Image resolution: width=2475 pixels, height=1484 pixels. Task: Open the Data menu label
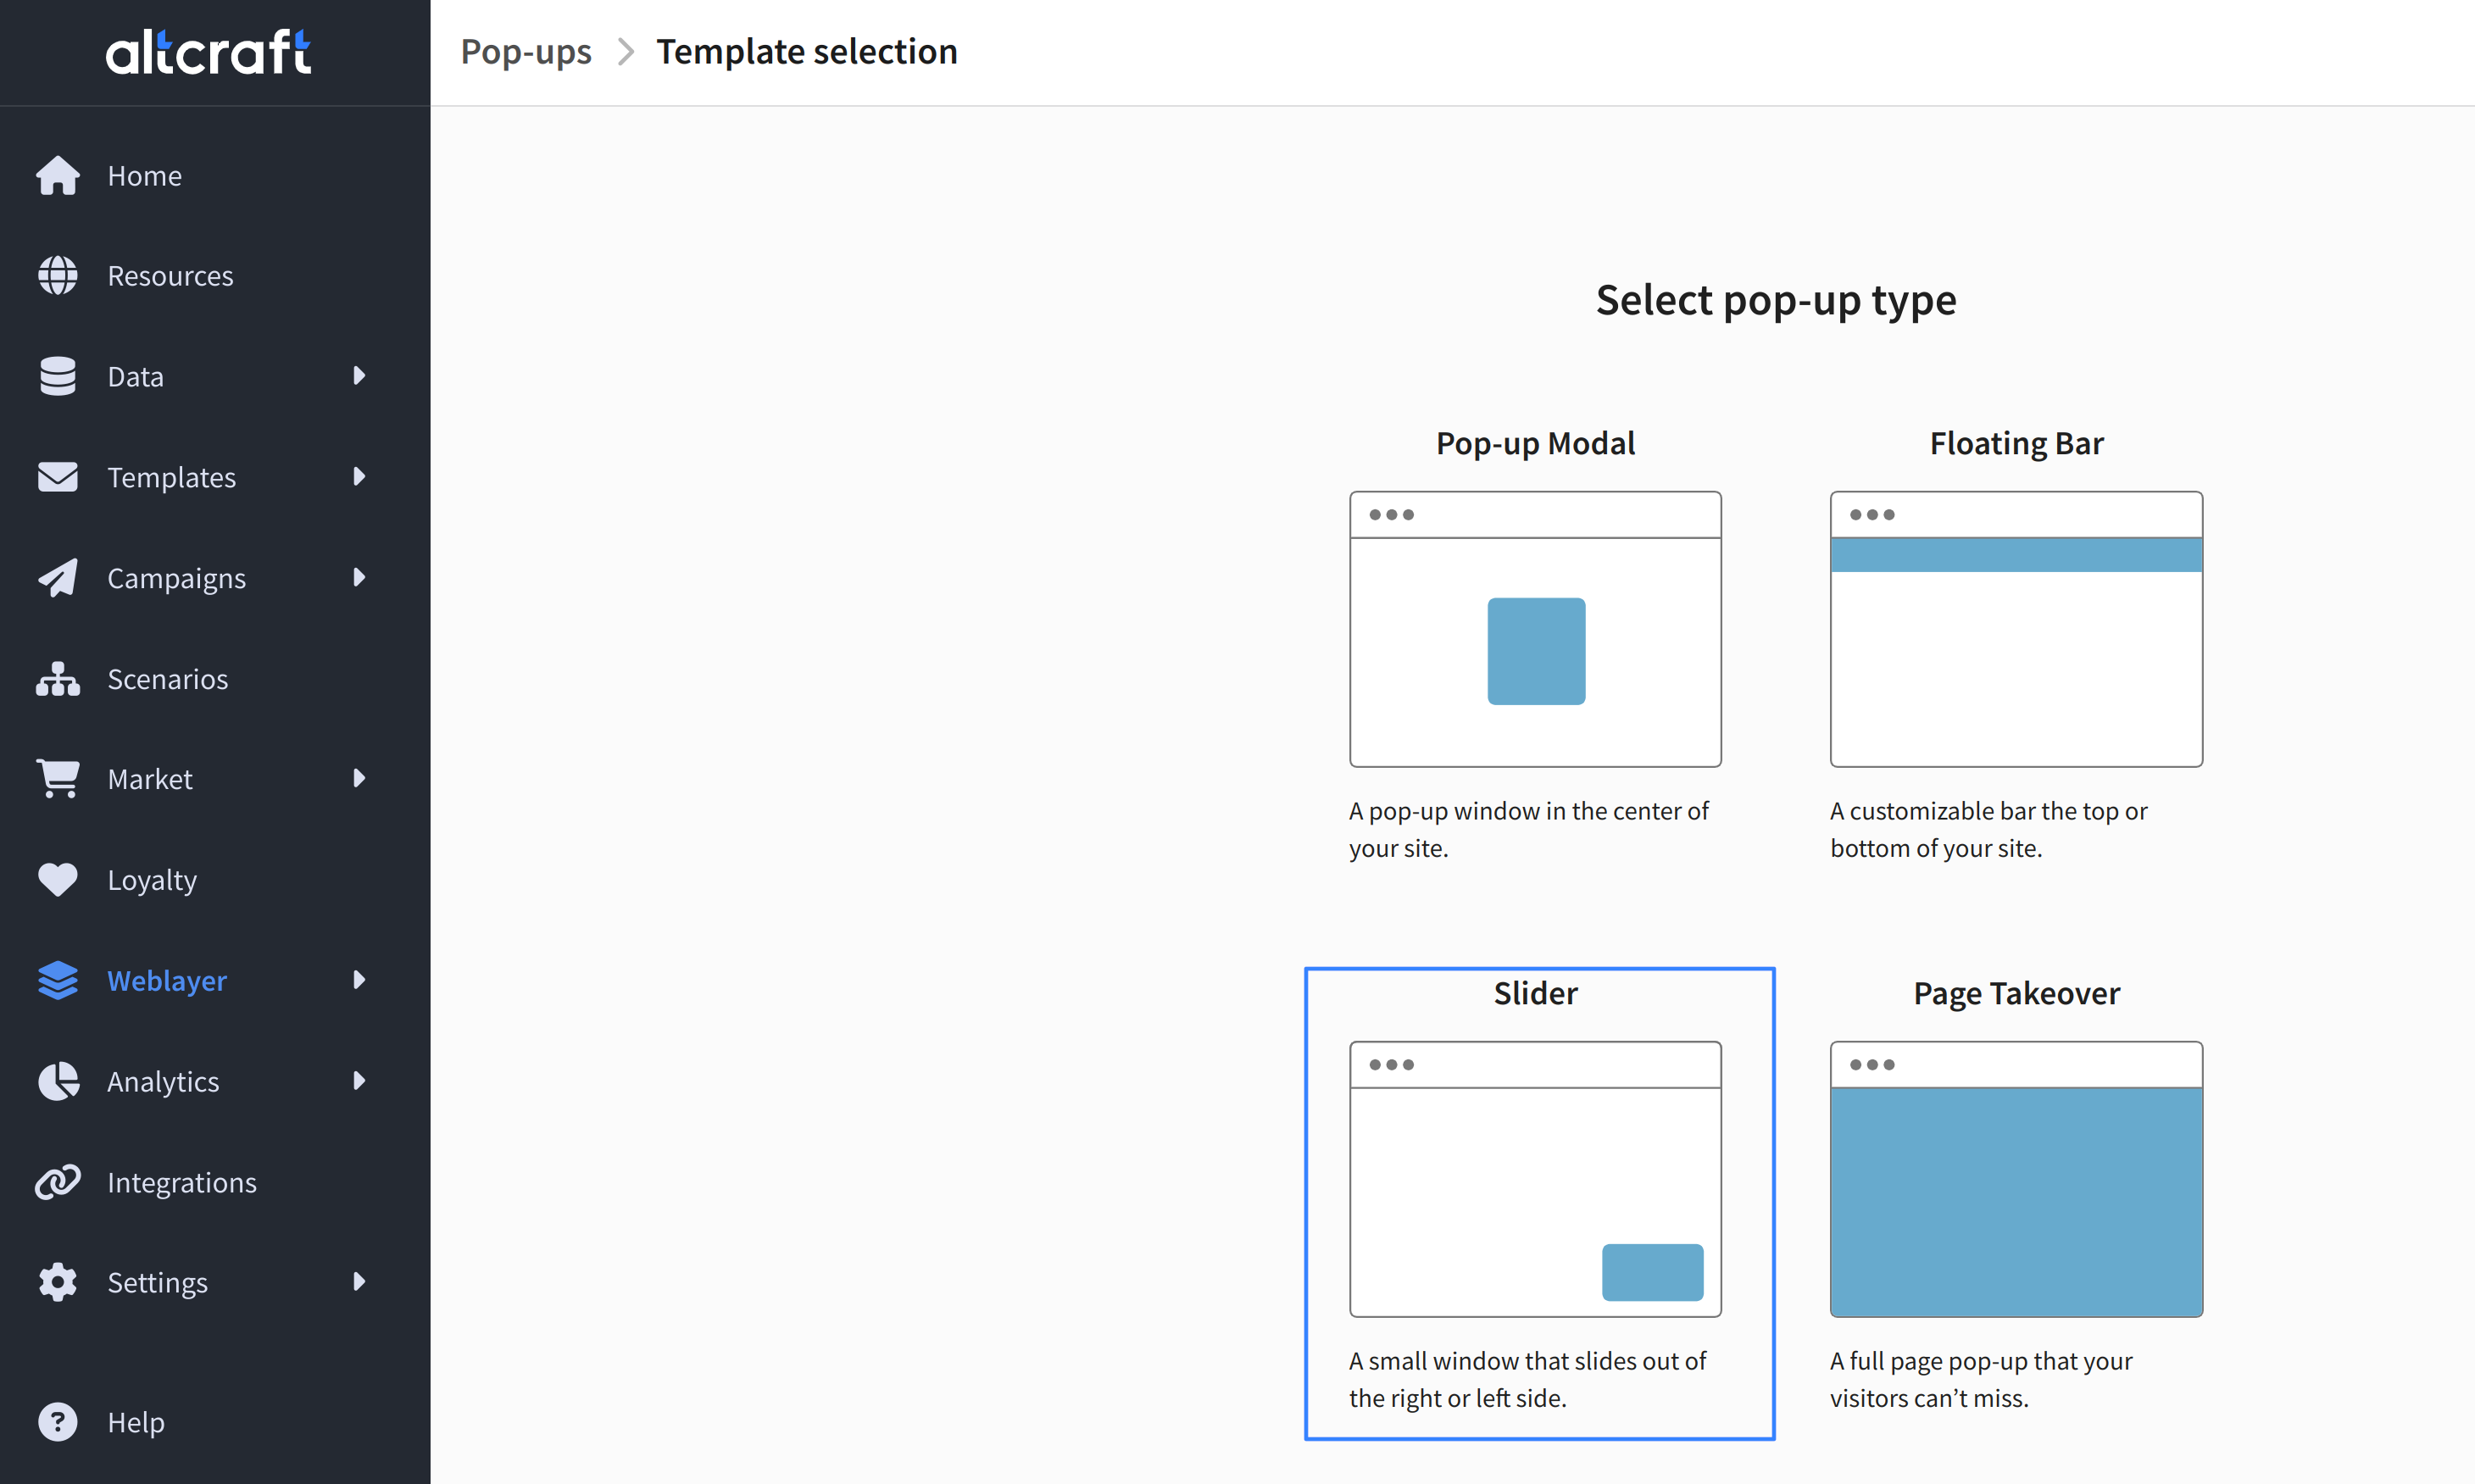[x=135, y=377]
